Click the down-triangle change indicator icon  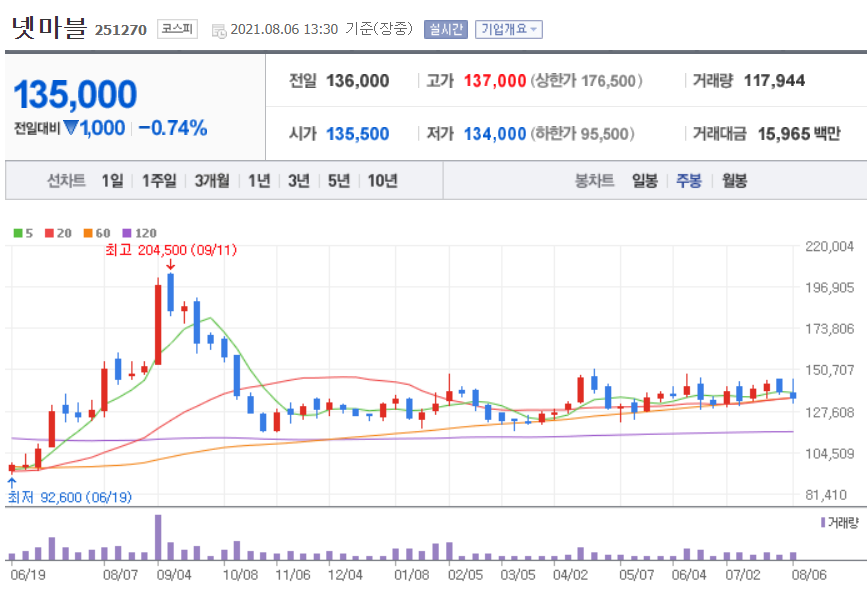71,128
